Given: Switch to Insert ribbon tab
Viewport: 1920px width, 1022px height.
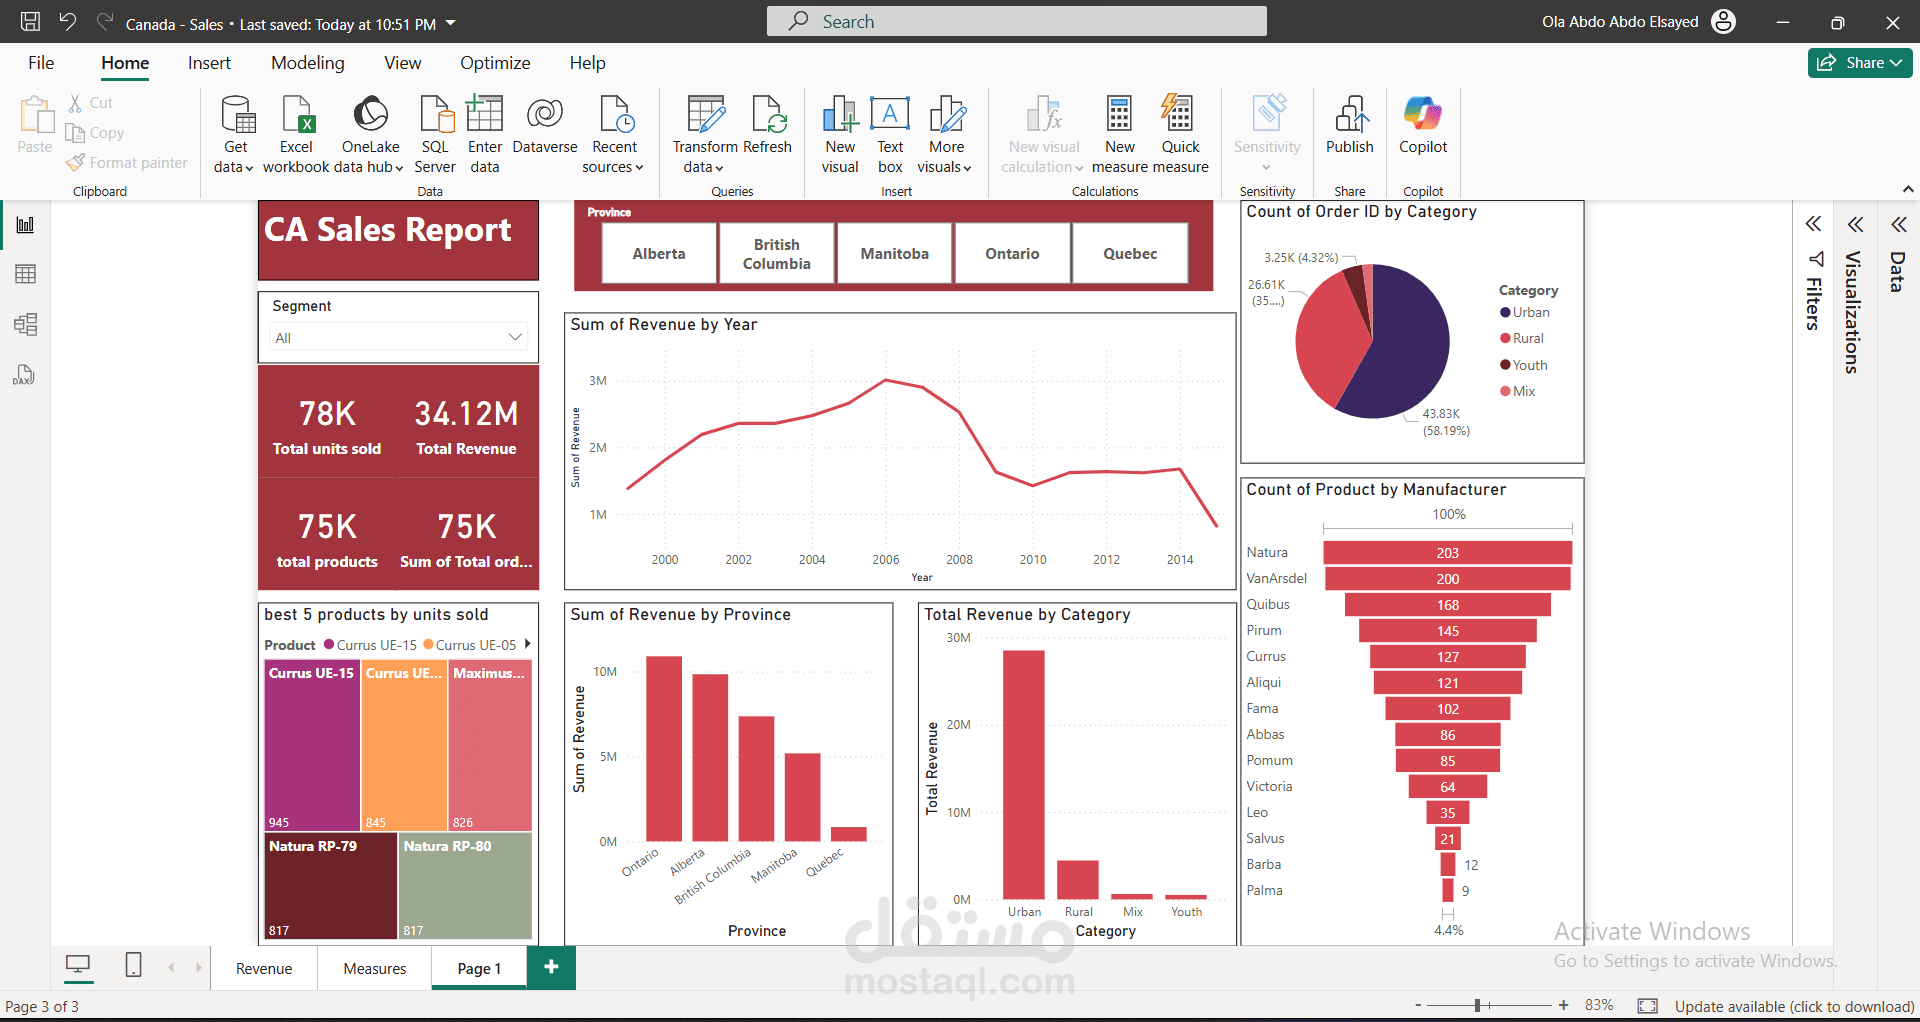Looking at the screenshot, I should pyautogui.click(x=209, y=63).
